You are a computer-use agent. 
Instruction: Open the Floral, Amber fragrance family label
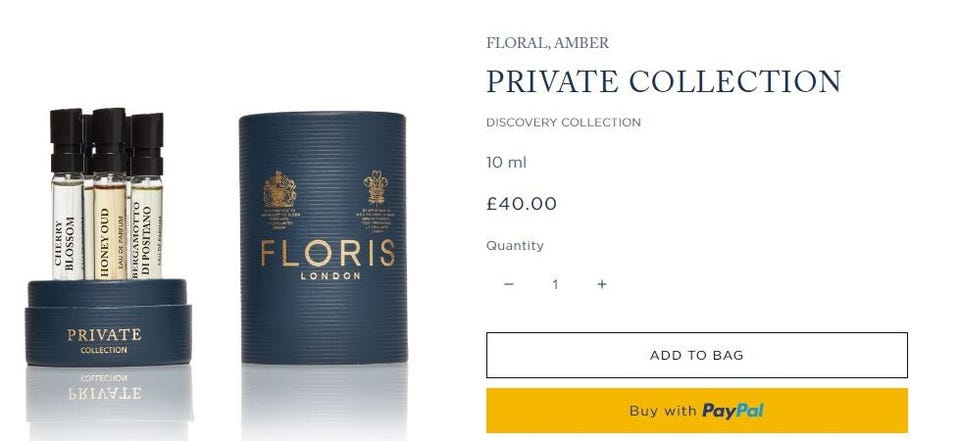(547, 43)
